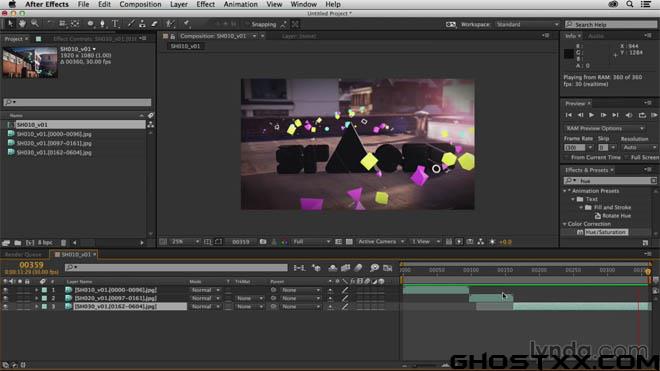The height and width of the screenshot is (371, 660).
Task: Hide layer 3 SH030_v01 with eye toggle
Action: point(5,307)
